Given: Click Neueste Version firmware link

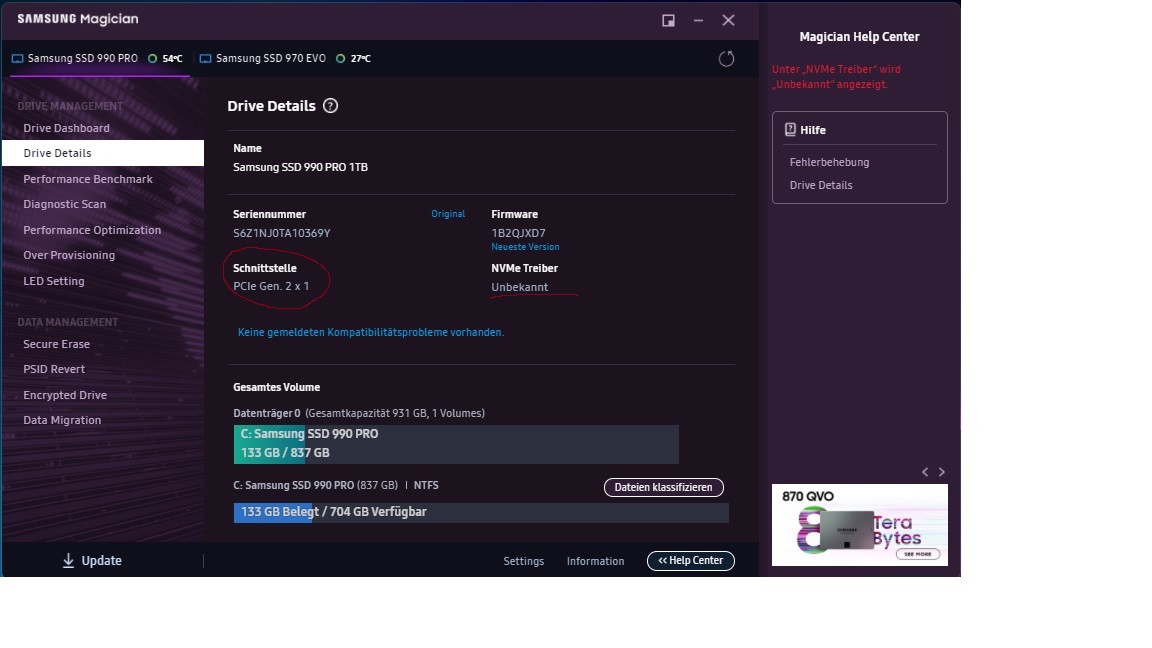Looking at the screenshot, I should point(525,247).
